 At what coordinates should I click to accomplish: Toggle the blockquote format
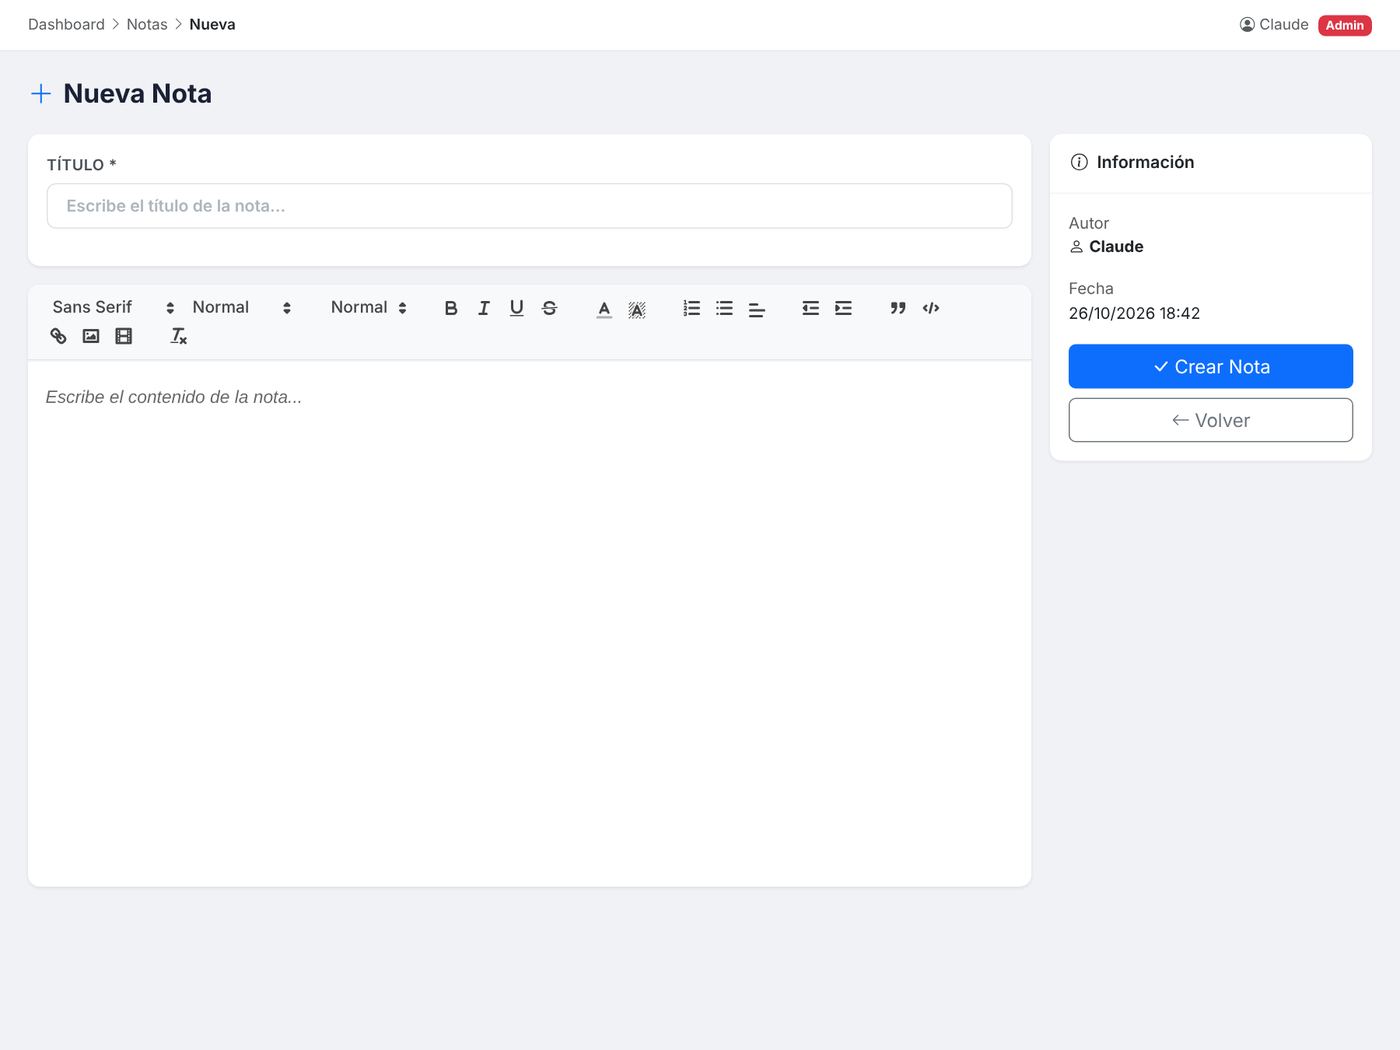[898, 308]
